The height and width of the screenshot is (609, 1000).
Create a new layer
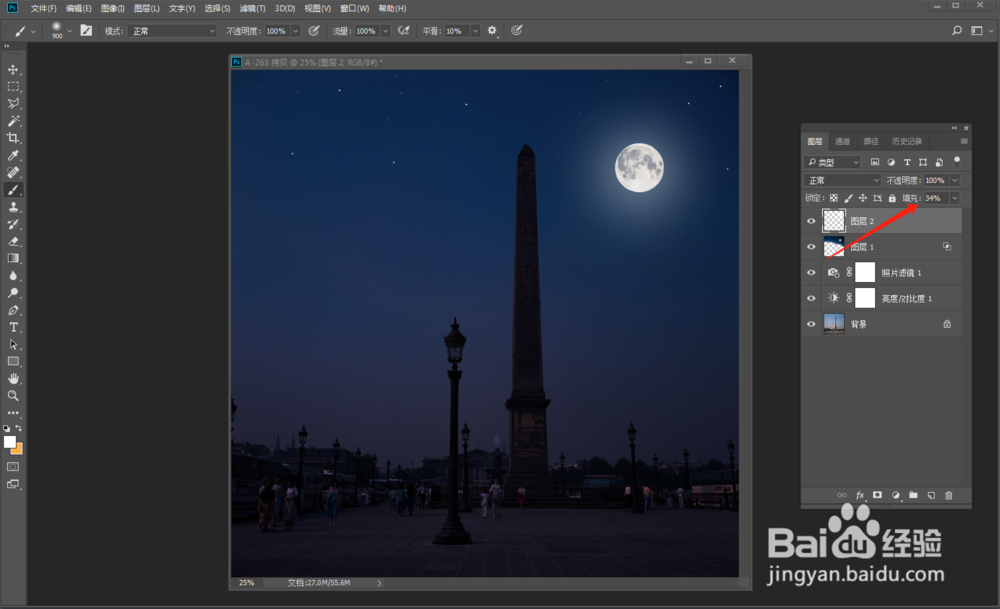(x=931, y=495)
